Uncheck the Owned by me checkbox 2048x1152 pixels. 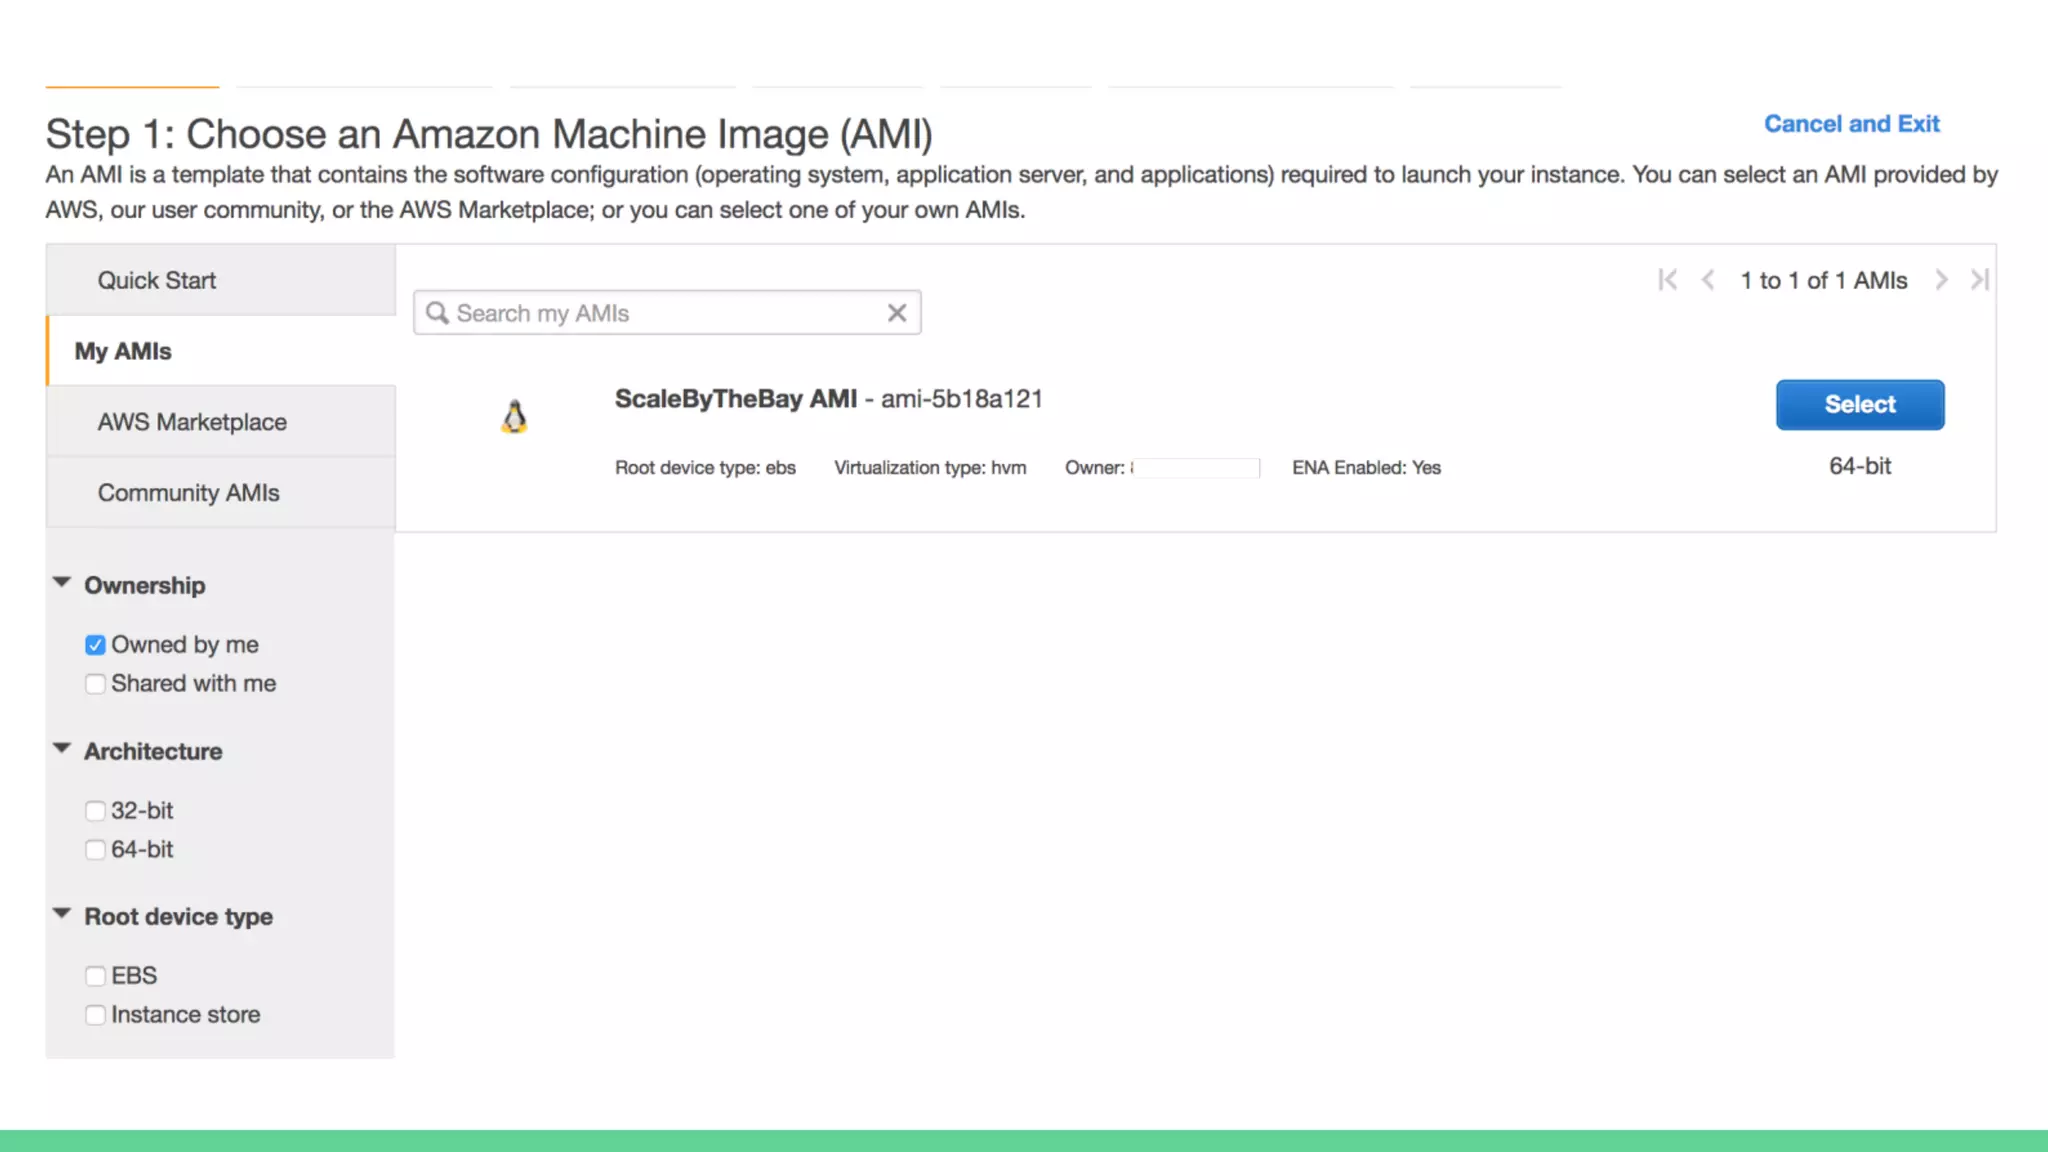point(95,645)
